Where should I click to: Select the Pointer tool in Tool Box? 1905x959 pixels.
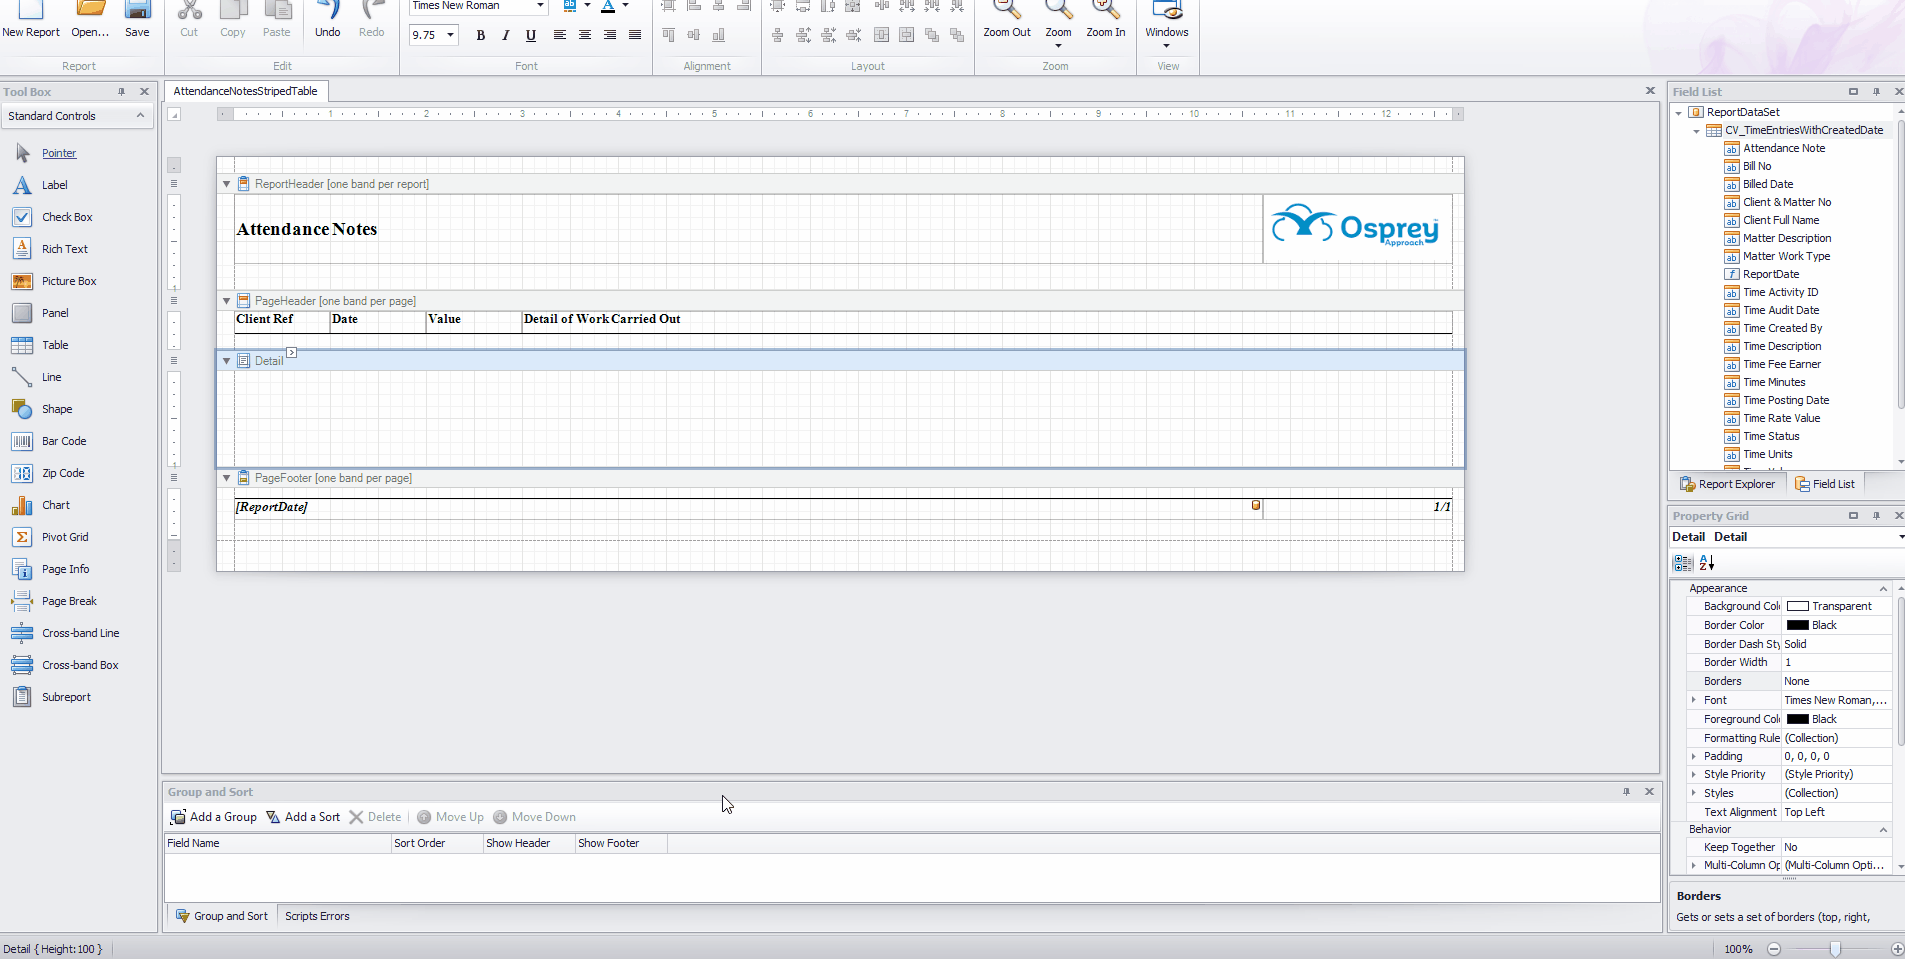[59, 153]
